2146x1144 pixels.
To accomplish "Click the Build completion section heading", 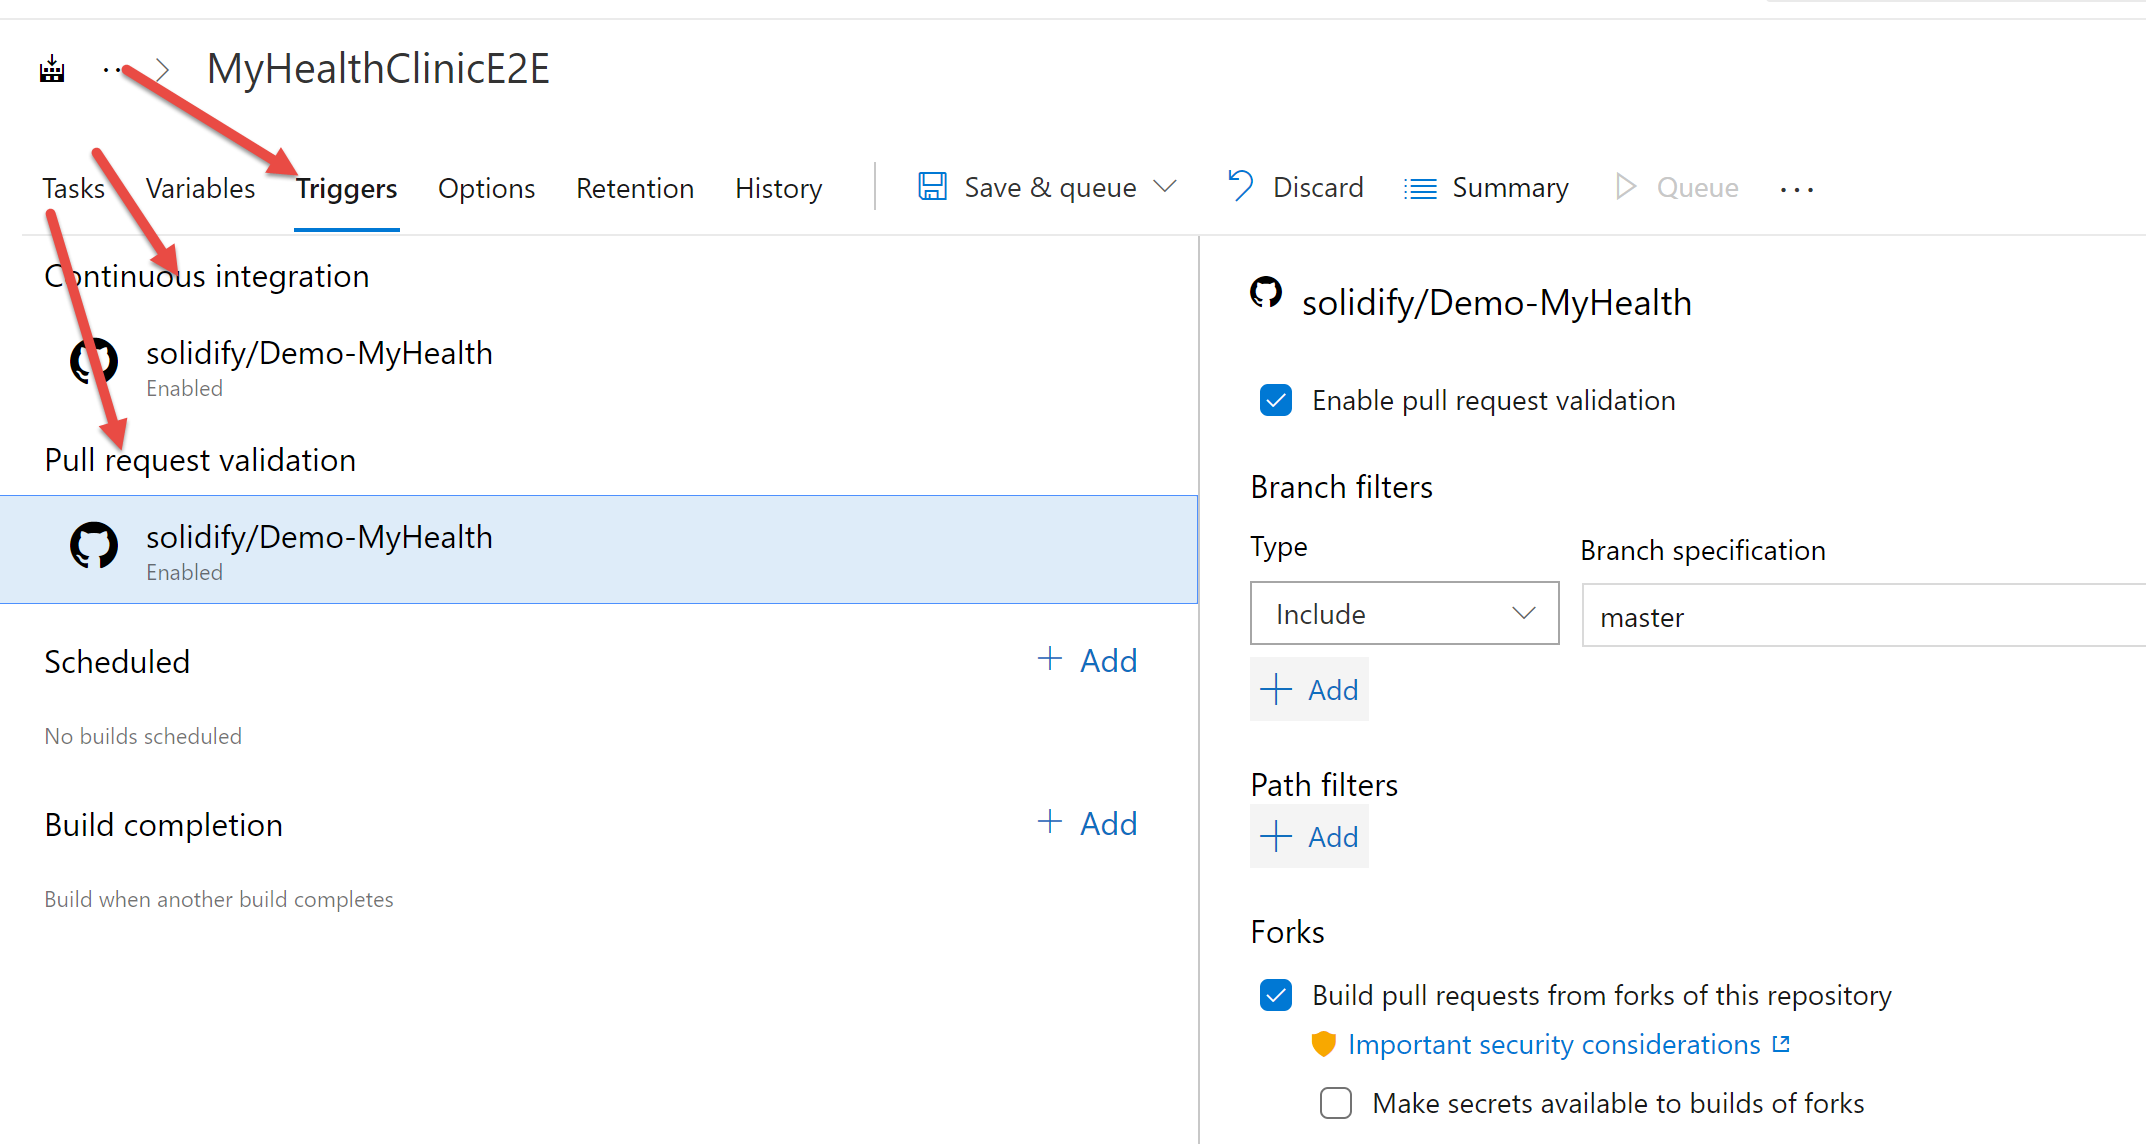I will [163, 825].
